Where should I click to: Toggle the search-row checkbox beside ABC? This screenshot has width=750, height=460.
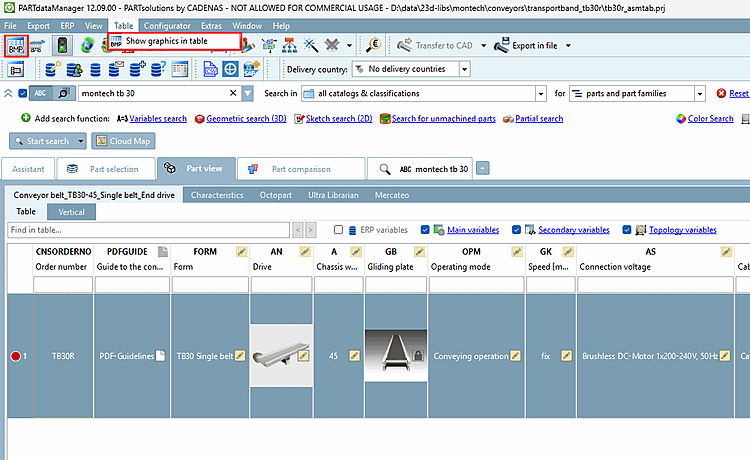point(22,93)
